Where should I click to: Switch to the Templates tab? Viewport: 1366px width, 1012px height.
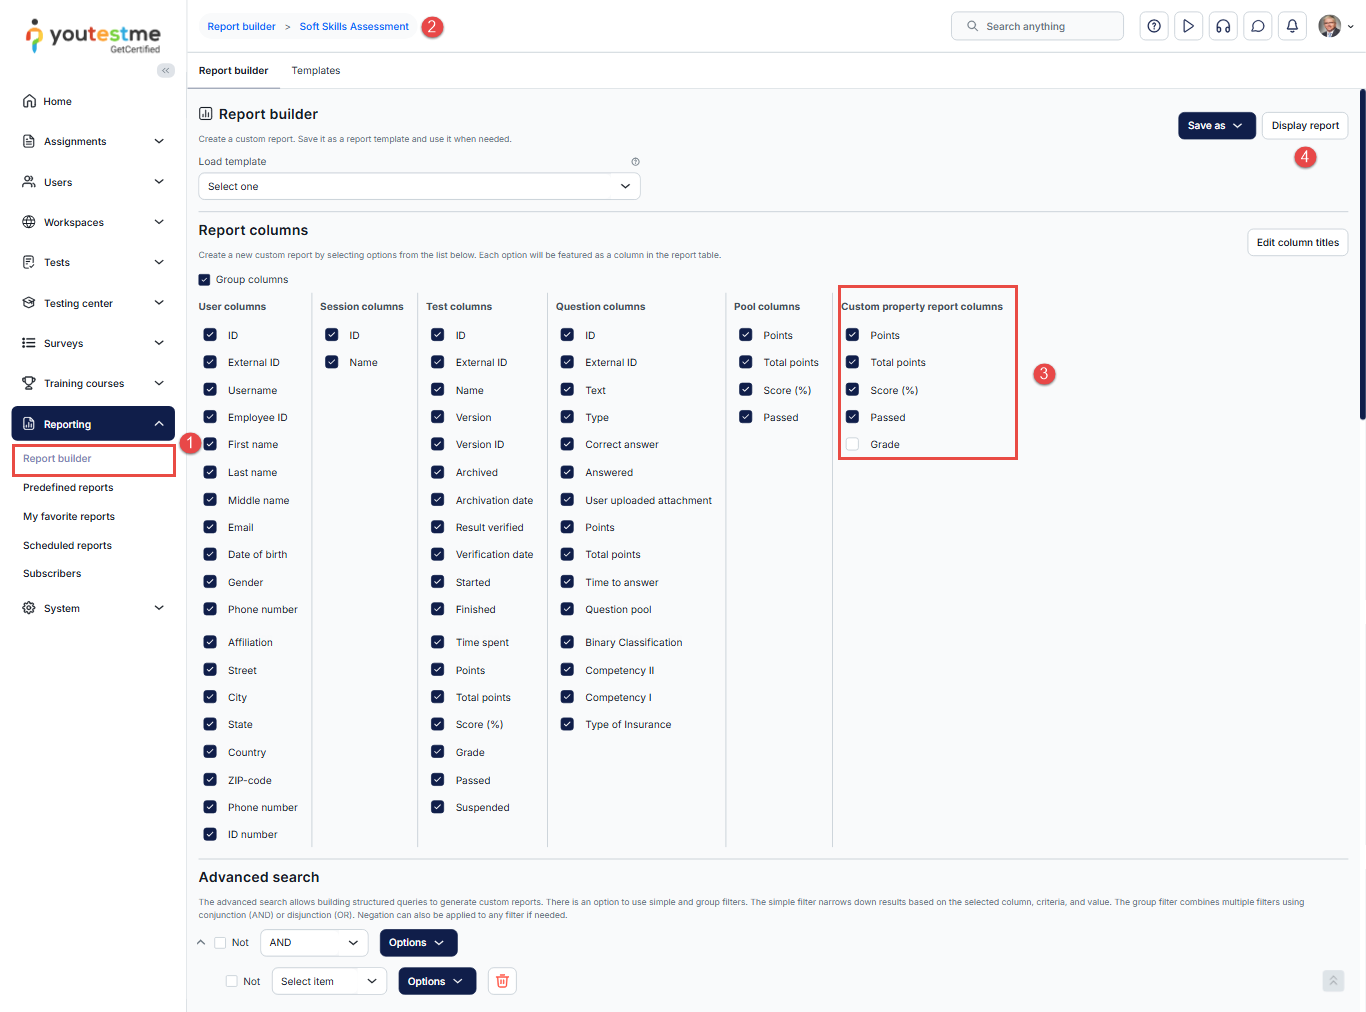tap(316, 71)
